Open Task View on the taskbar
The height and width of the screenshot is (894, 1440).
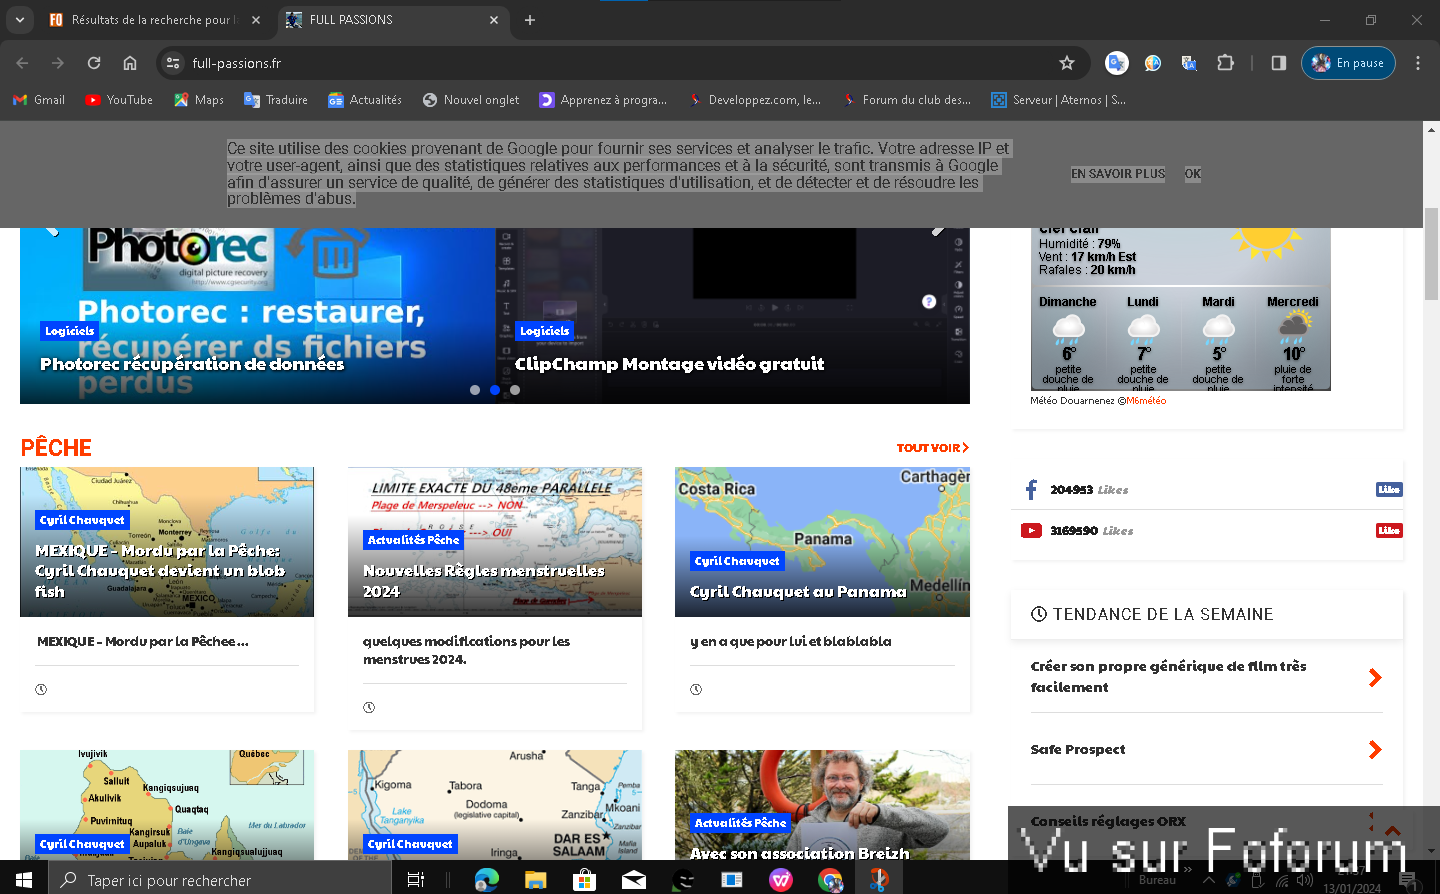pyautogui.click(x=416, y=880)
